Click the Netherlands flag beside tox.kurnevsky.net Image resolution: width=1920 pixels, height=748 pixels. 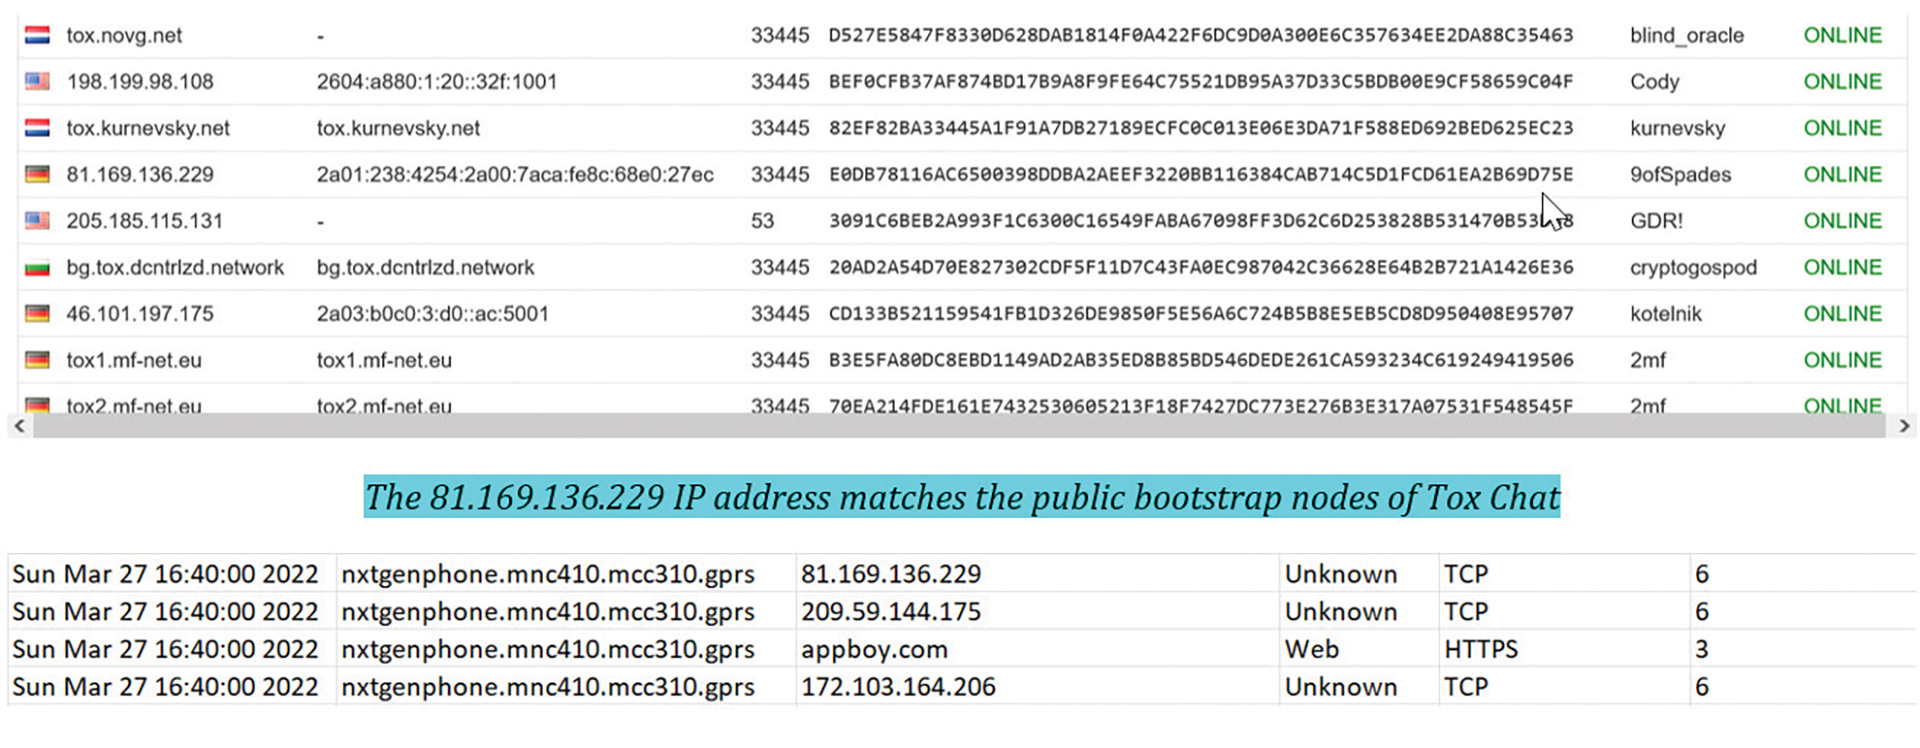coord(37,128)
